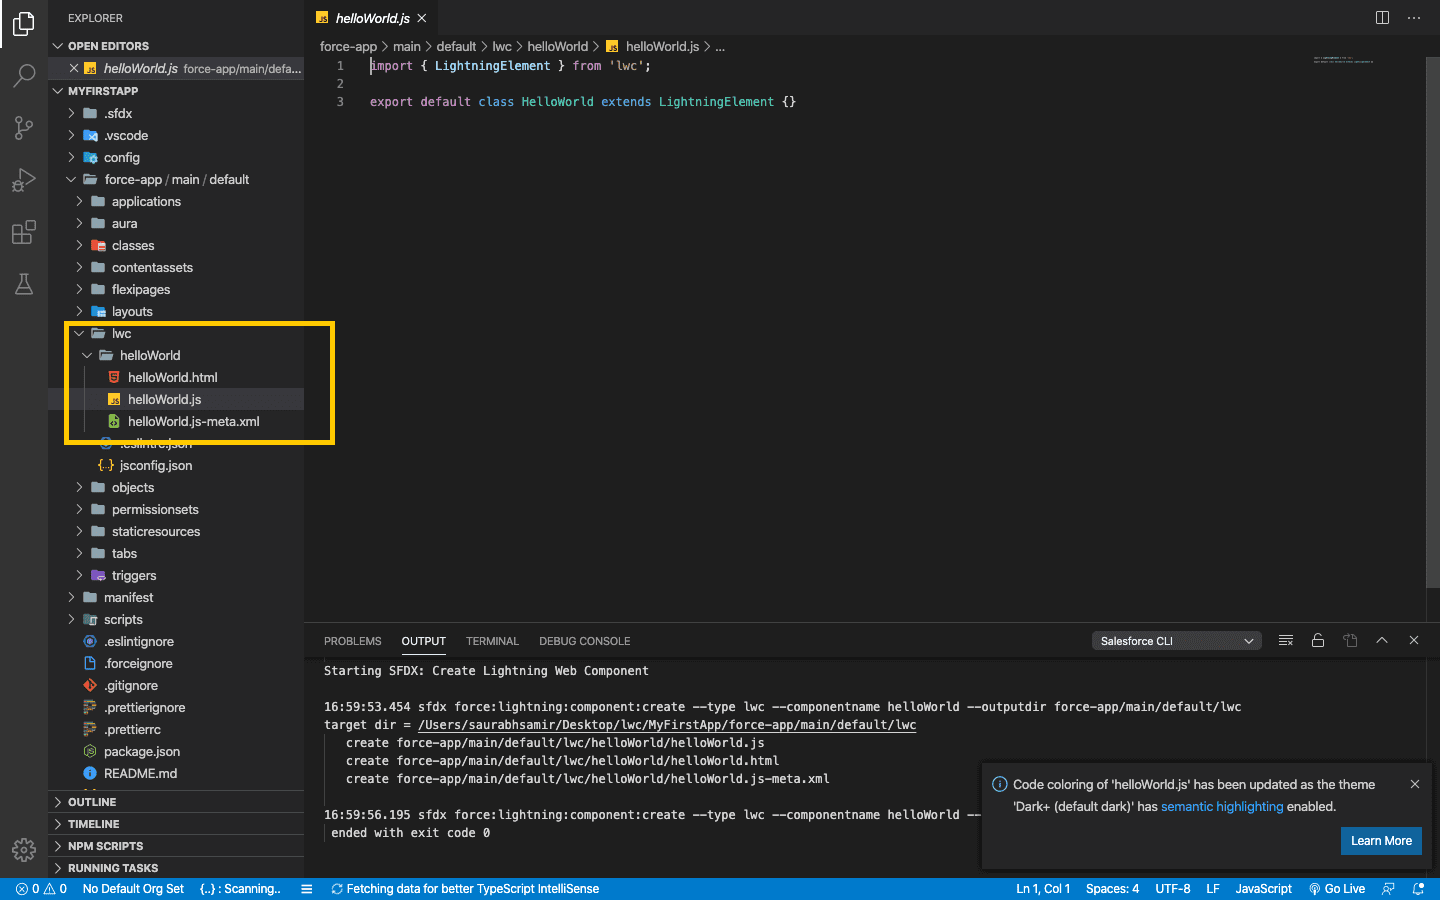Click the three-line menu icon in the status bar
This screenshot has width=1440, height=900.
307,889
